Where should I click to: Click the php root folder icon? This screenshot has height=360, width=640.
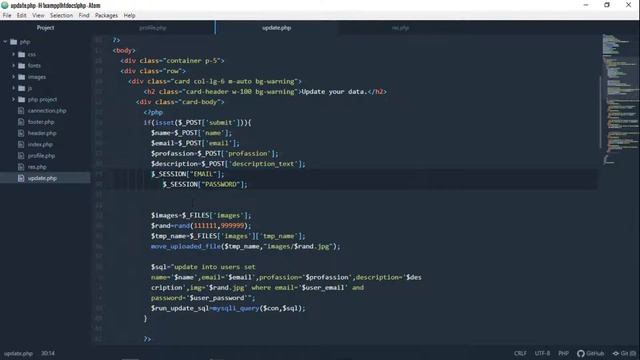tap(13, 42)
